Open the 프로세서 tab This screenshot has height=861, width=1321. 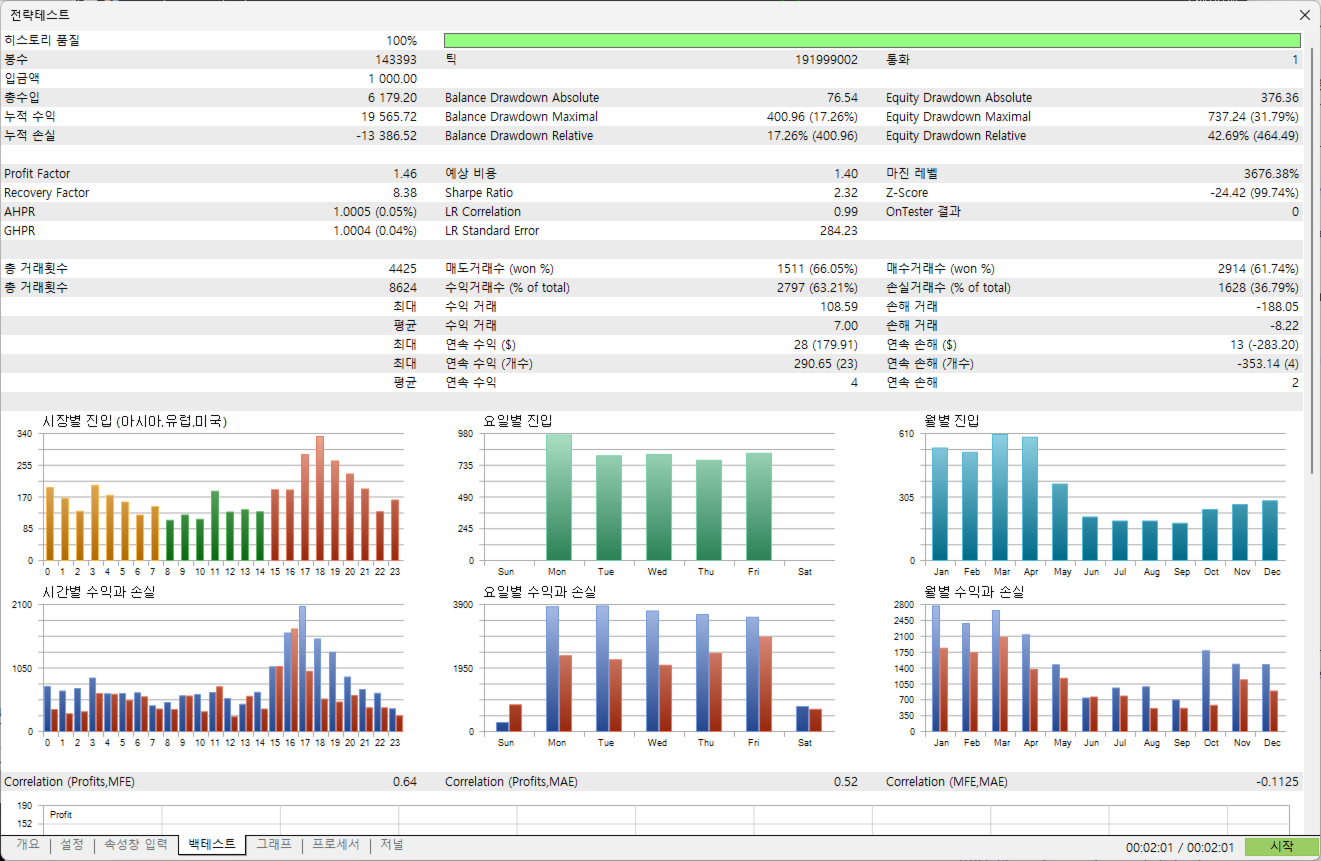point(336,845)
